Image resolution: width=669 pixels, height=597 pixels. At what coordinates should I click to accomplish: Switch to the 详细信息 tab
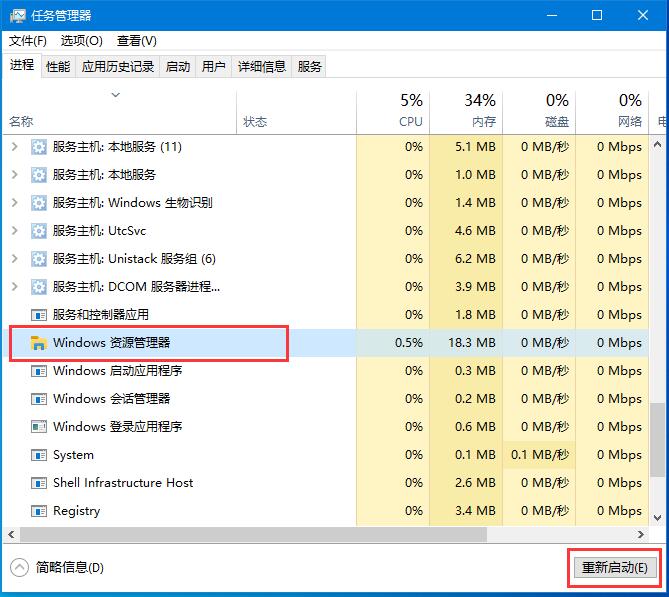point(261,67)
